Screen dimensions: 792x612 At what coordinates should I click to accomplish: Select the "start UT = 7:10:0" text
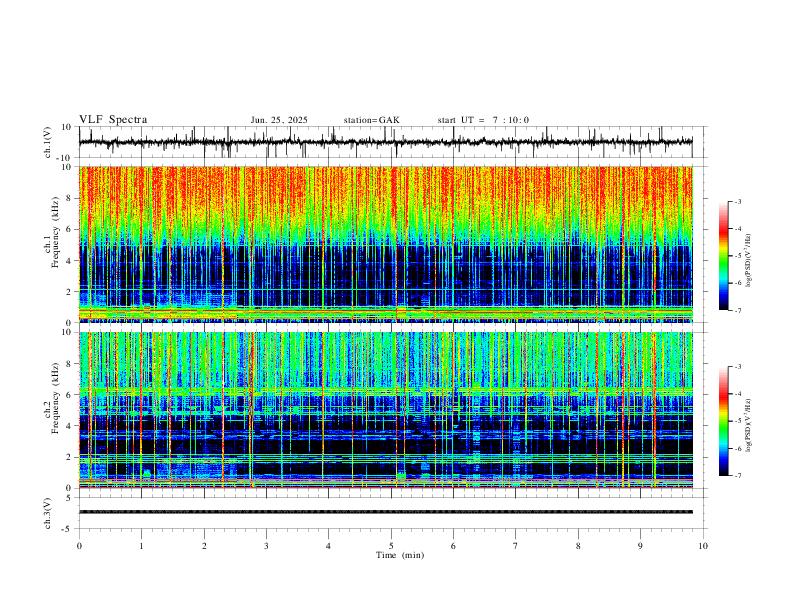483,120
